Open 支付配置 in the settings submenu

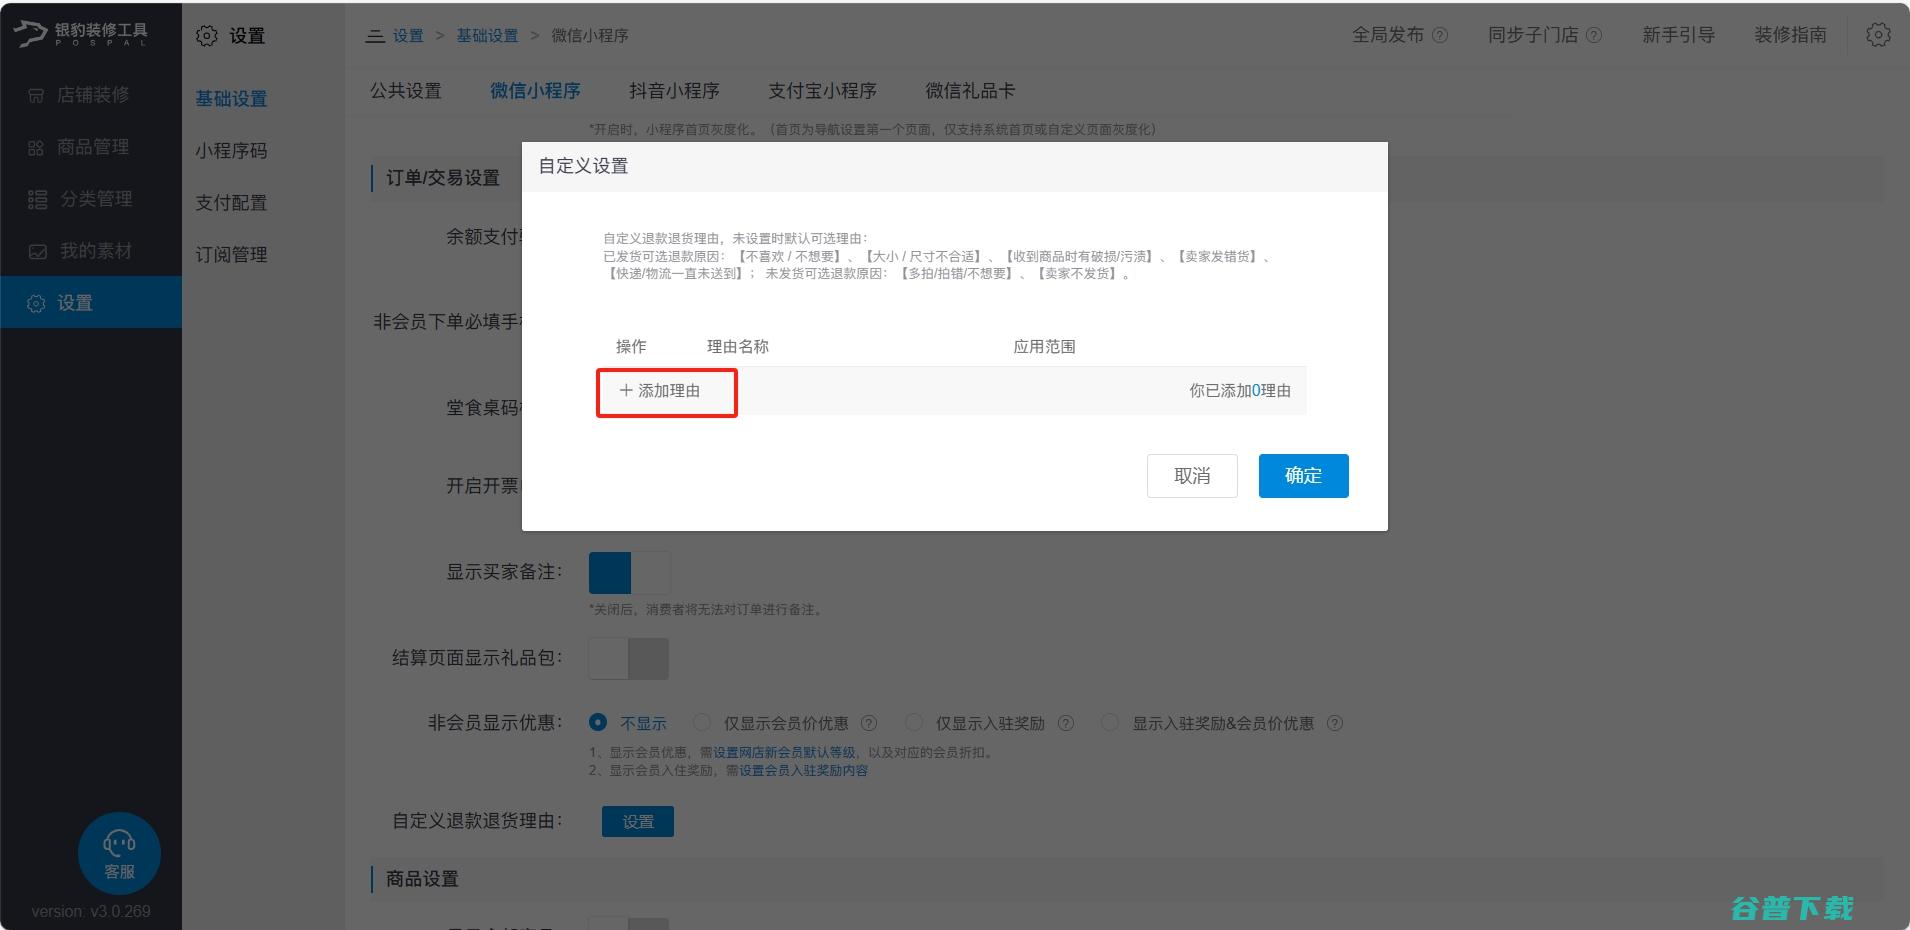click(231, 203)
